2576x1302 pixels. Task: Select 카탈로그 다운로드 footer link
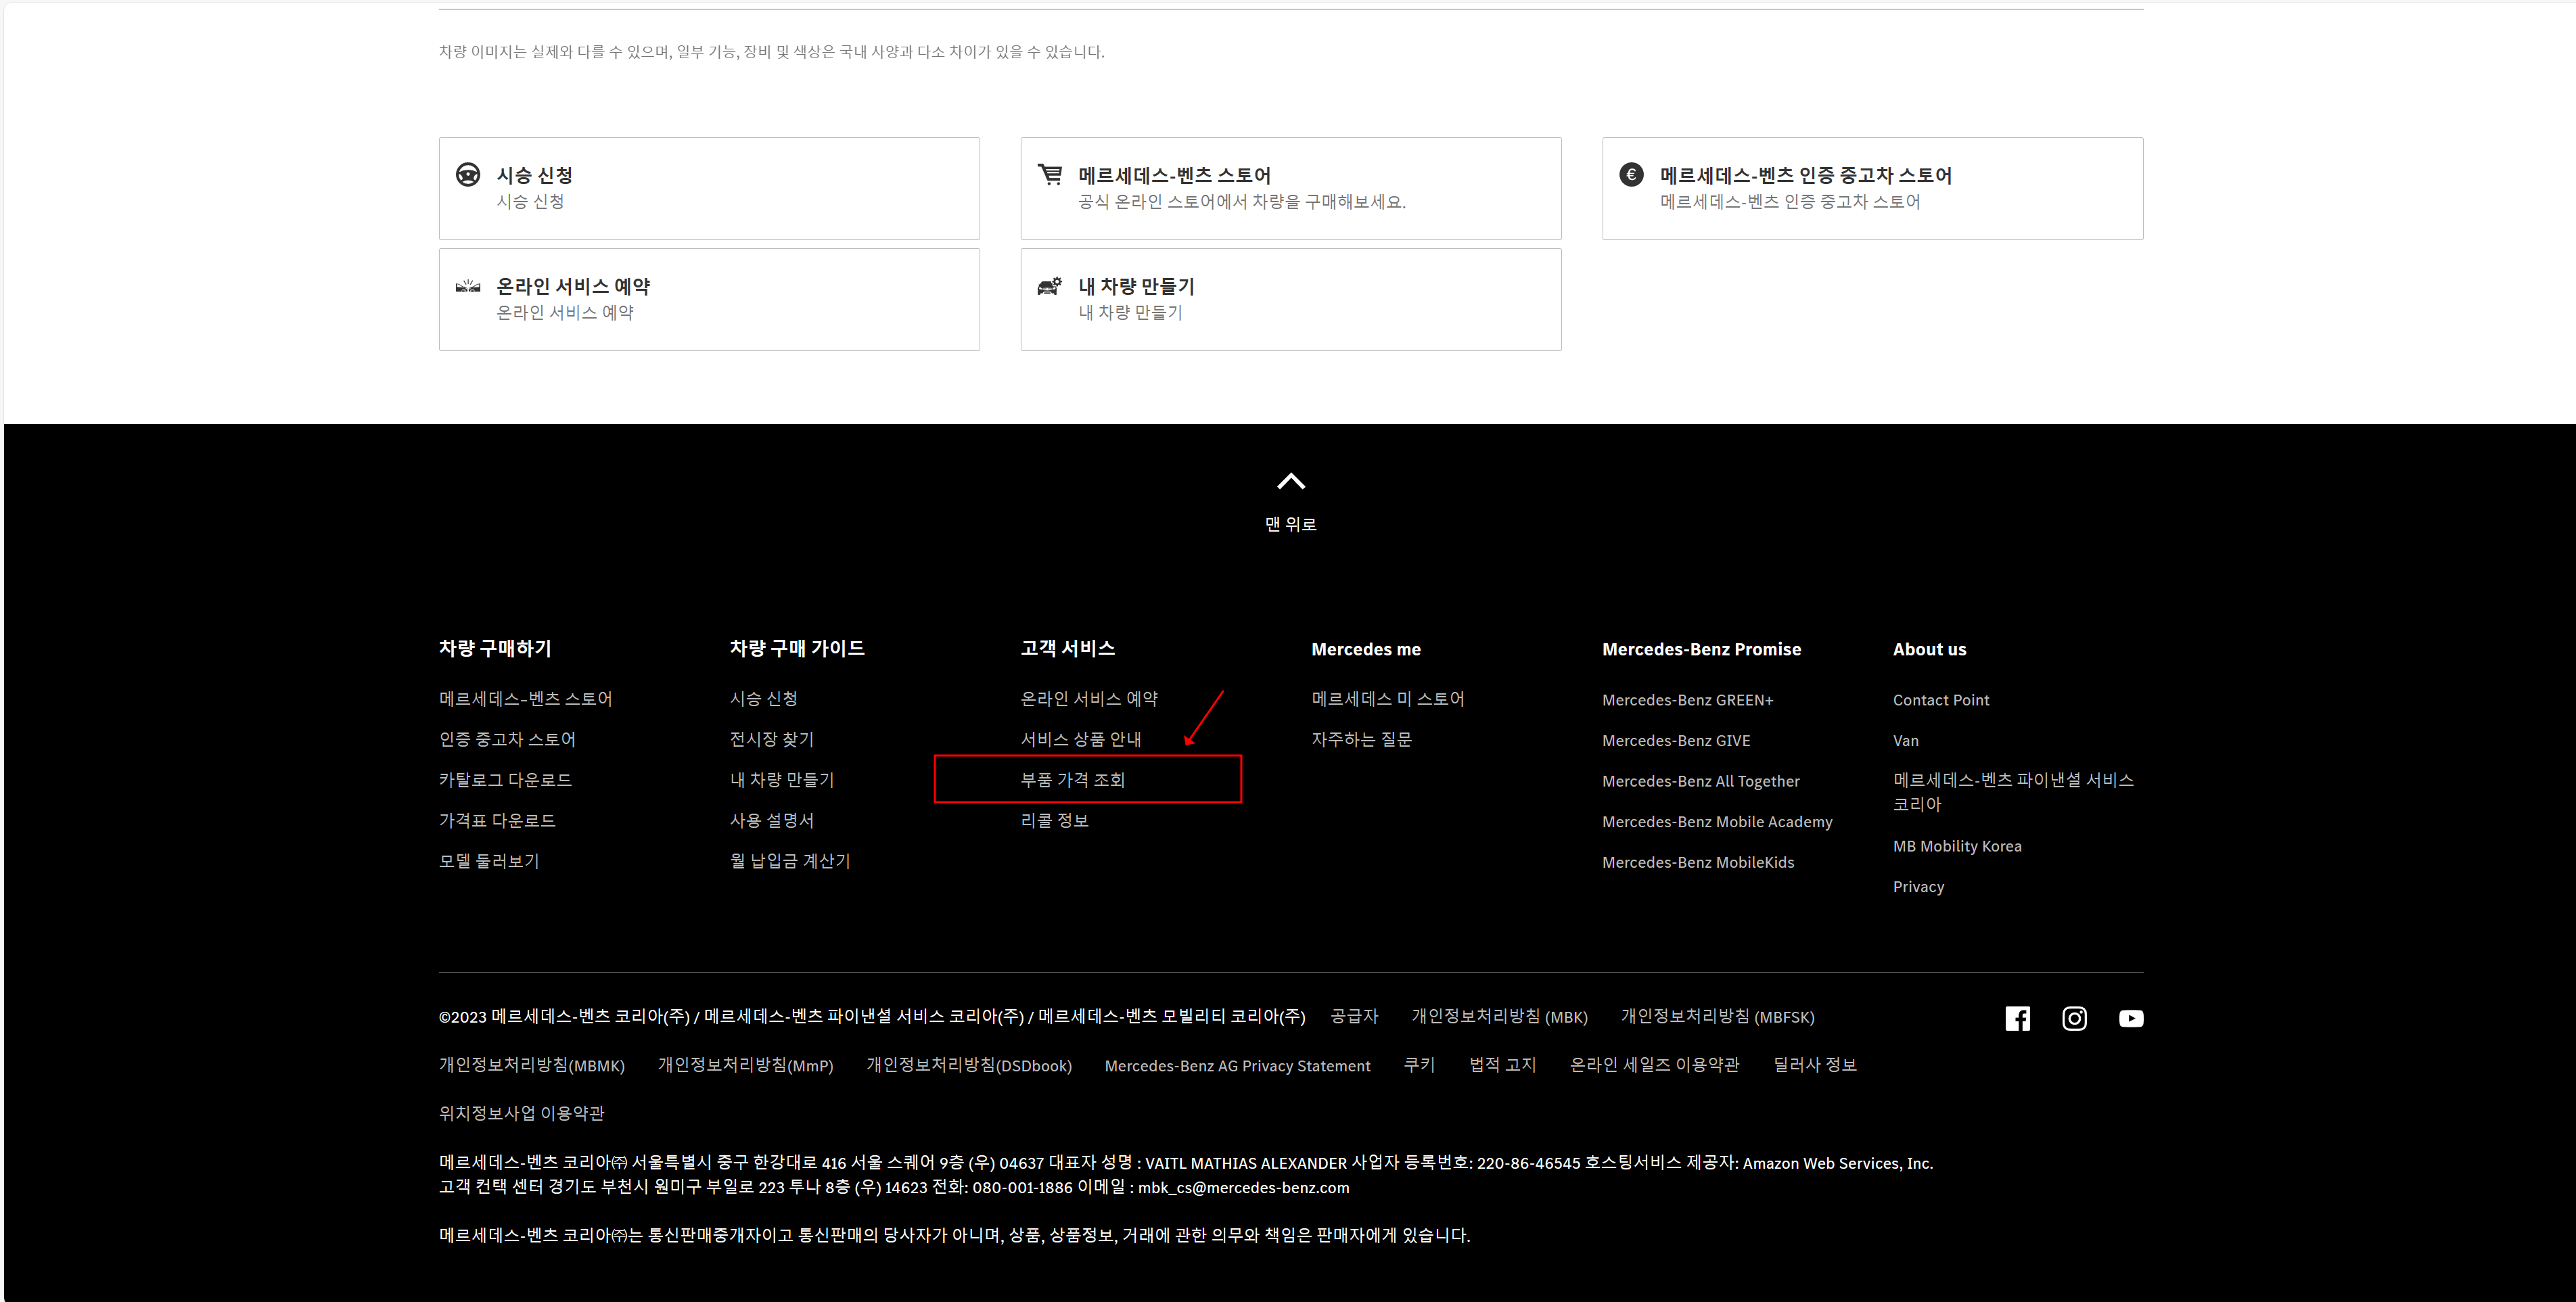pyautogui.click(x=505, y=780)
